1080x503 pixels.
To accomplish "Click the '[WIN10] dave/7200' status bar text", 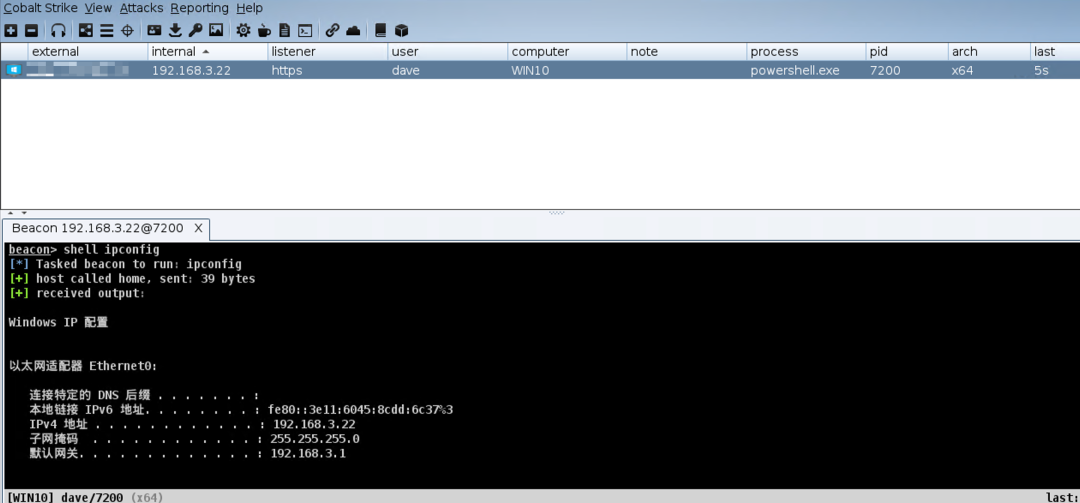I will click(65, 497).
